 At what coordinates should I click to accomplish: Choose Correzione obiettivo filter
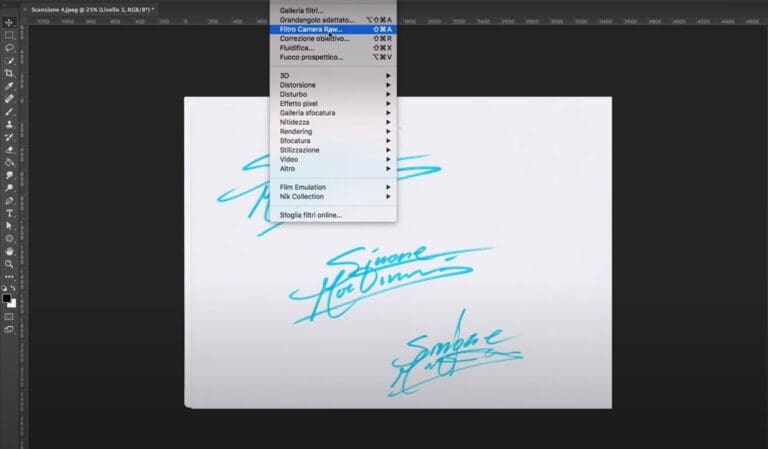333,39
